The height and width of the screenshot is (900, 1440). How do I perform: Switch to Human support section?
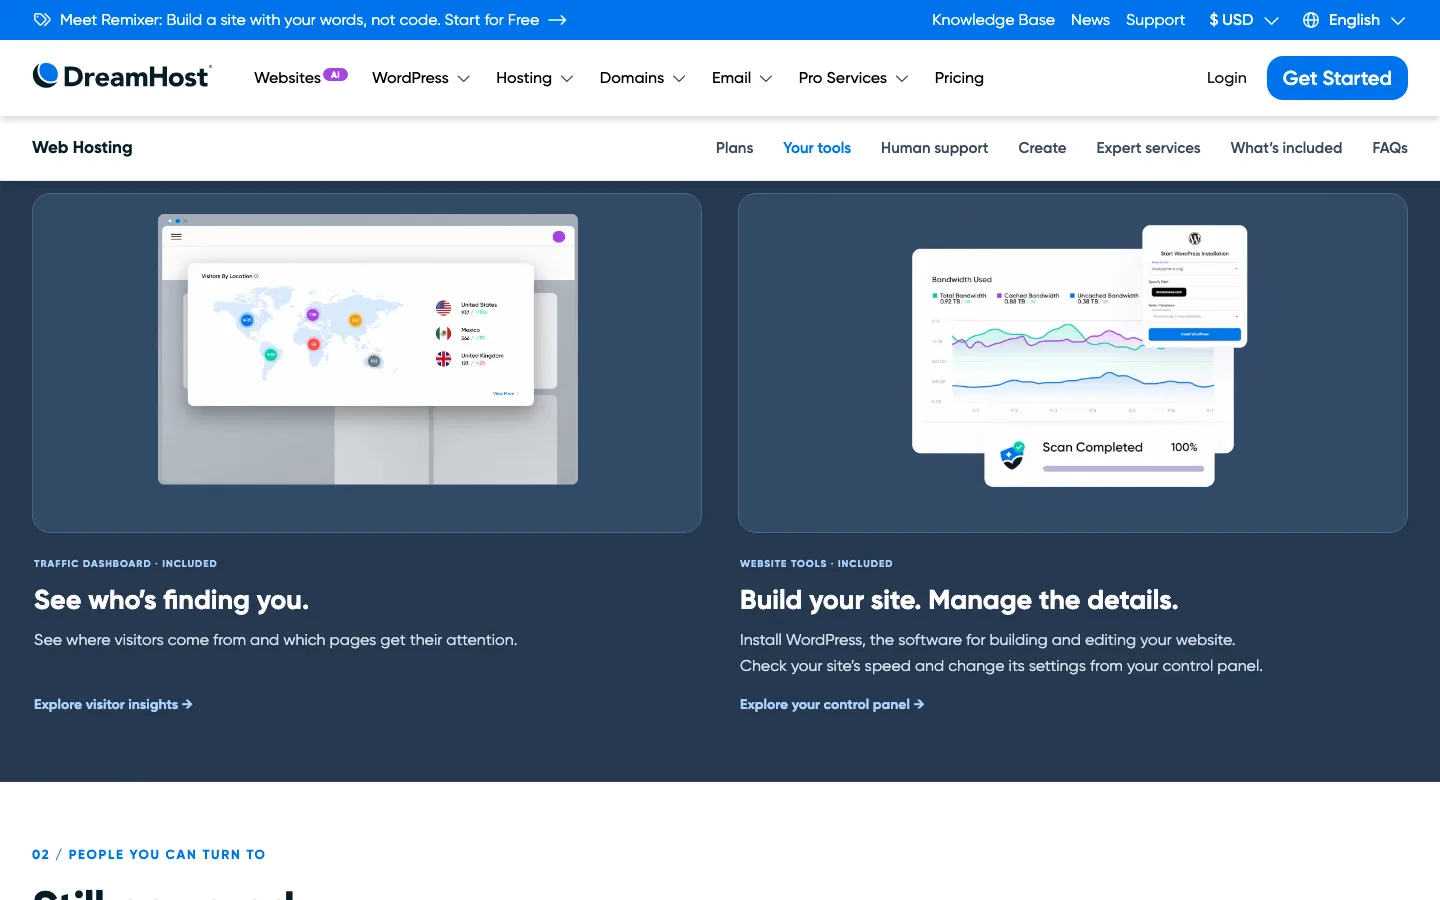pyautogui.click(x=934, y=148)
